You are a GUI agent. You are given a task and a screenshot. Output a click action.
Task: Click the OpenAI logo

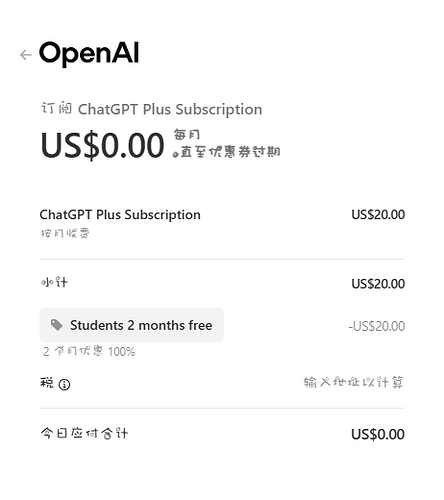(89, 53)
